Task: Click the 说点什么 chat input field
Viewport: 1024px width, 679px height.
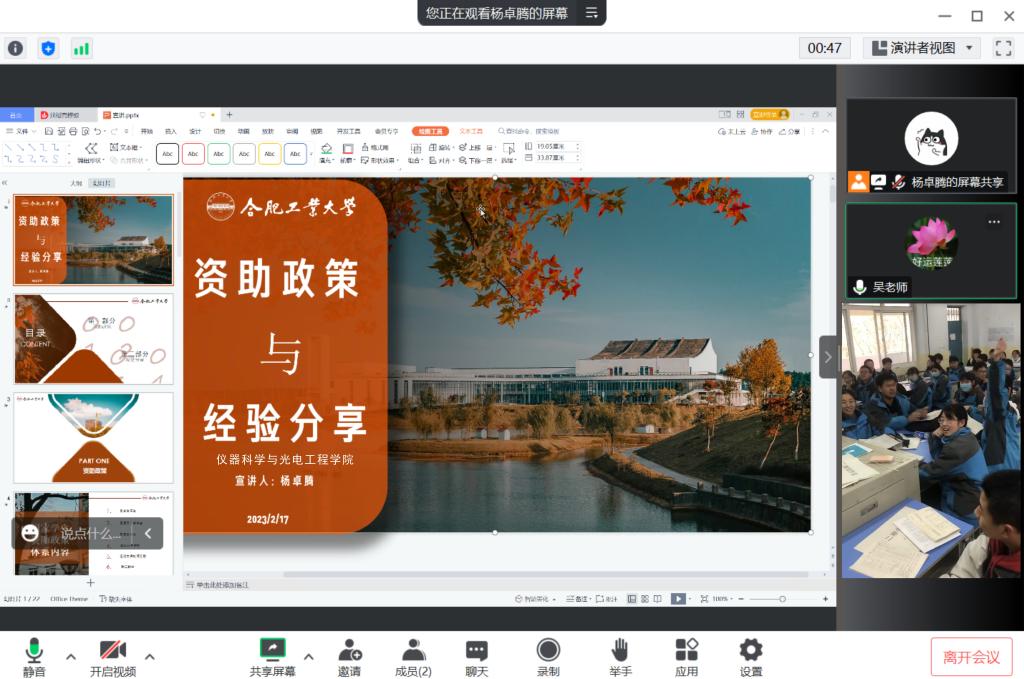Action: pyautogui.click(x=88, y=533)
